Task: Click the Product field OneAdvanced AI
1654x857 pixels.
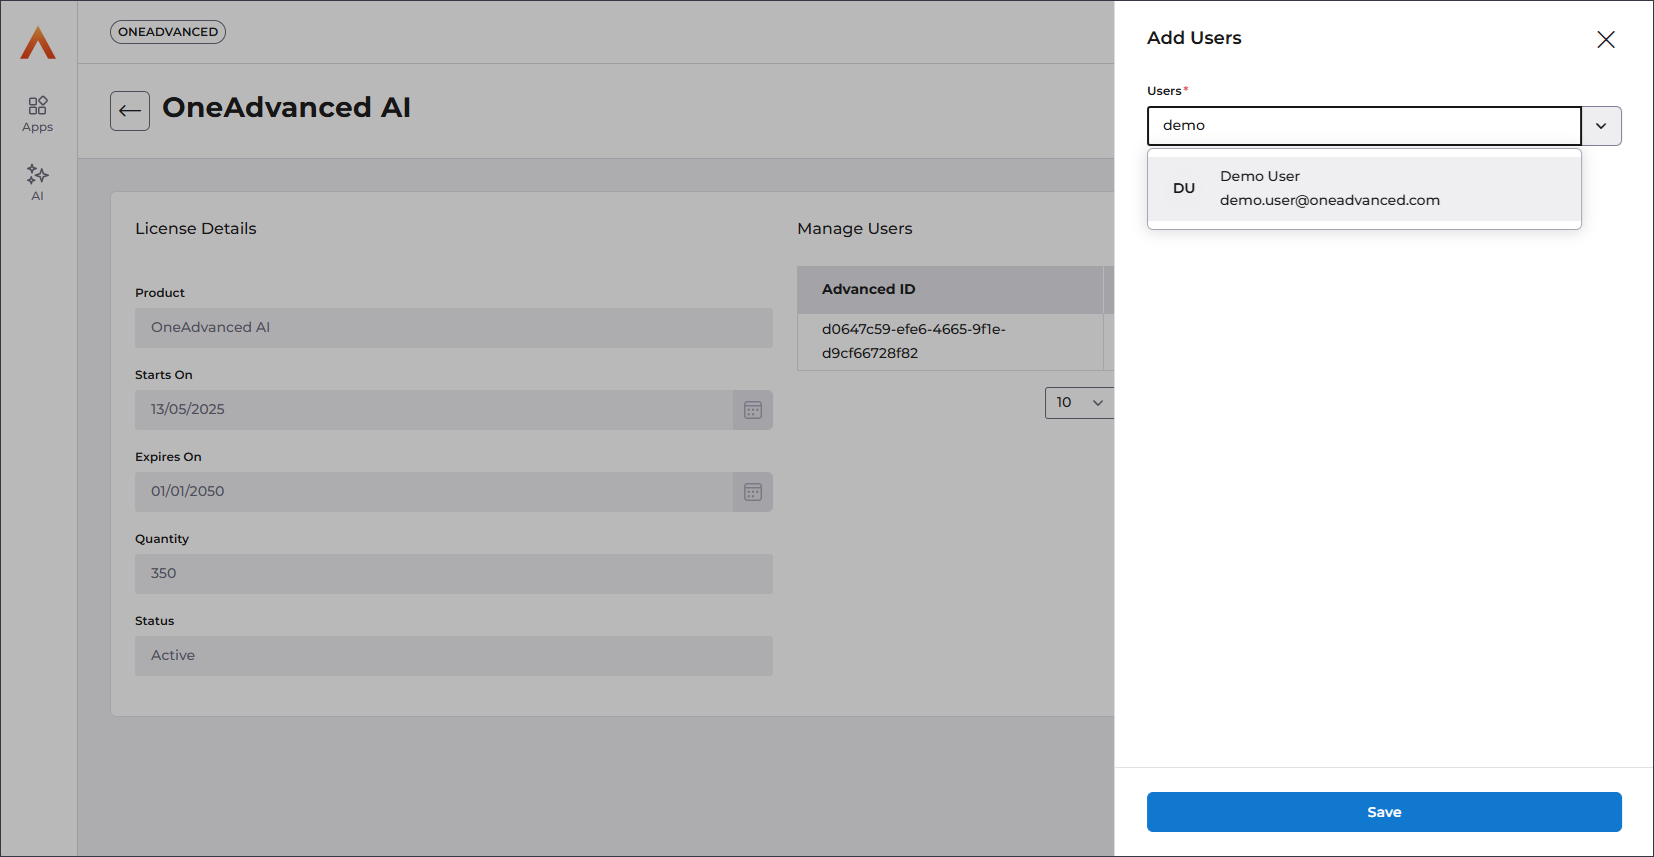Action: pyautogui.click(x=454, y=328)
